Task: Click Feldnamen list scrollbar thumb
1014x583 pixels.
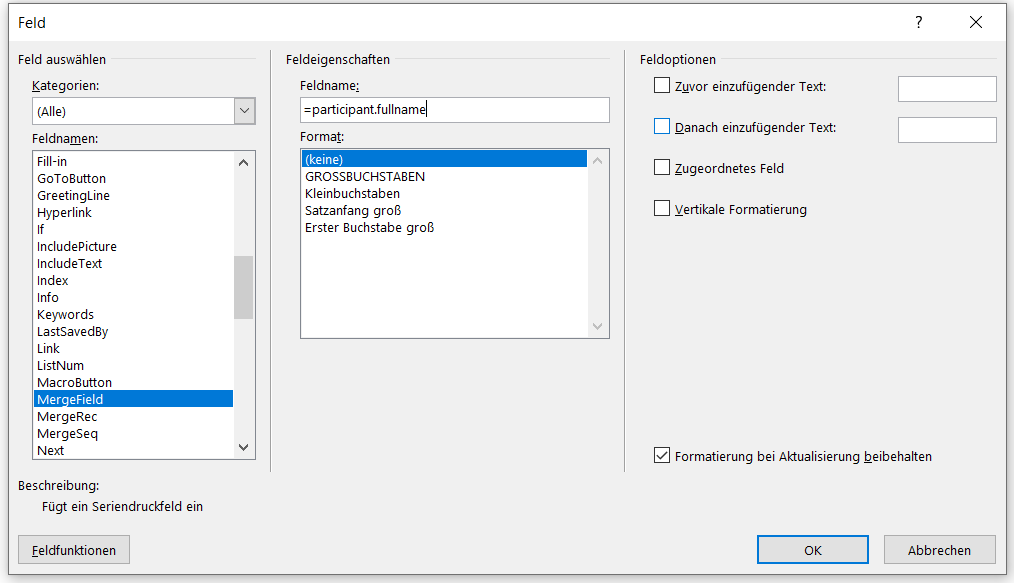Action: click(x=243, y=287)
